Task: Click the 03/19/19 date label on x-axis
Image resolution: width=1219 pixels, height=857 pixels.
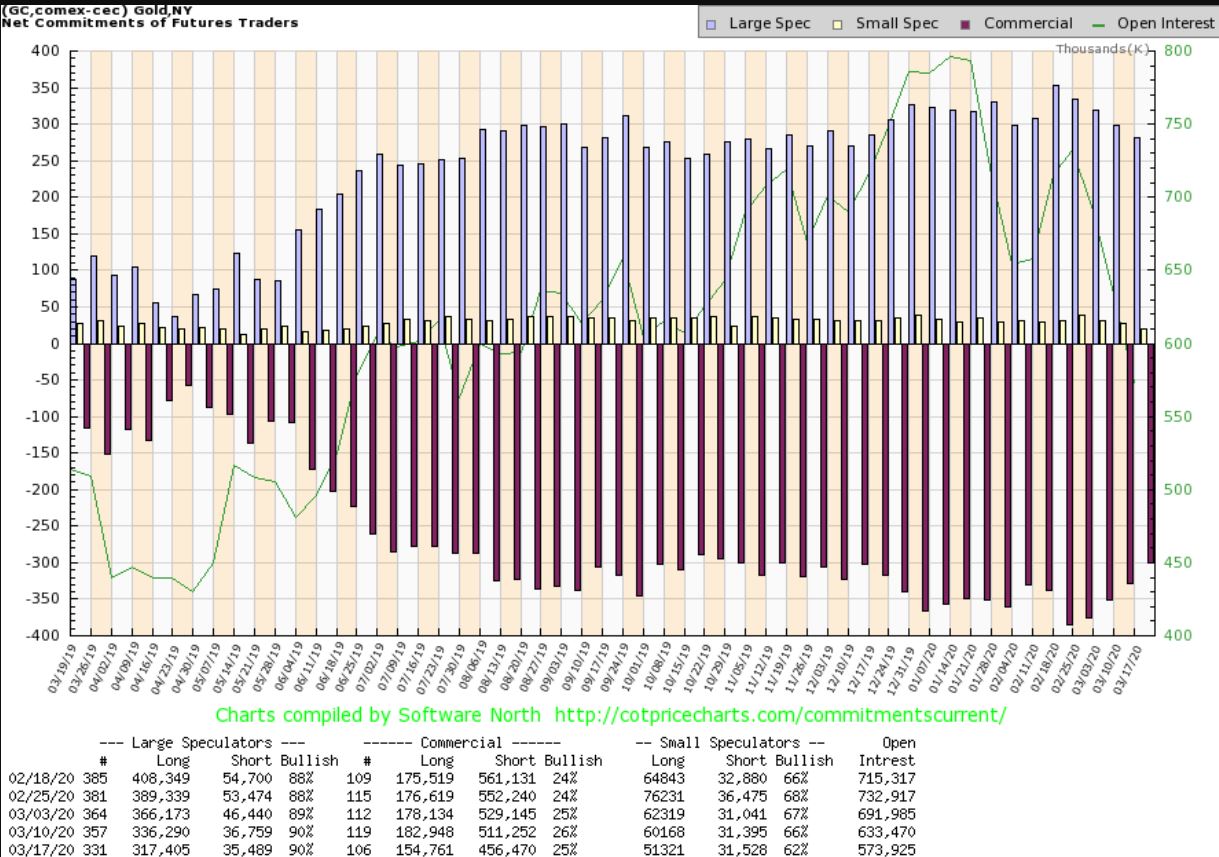Action: tap(67, 670)
